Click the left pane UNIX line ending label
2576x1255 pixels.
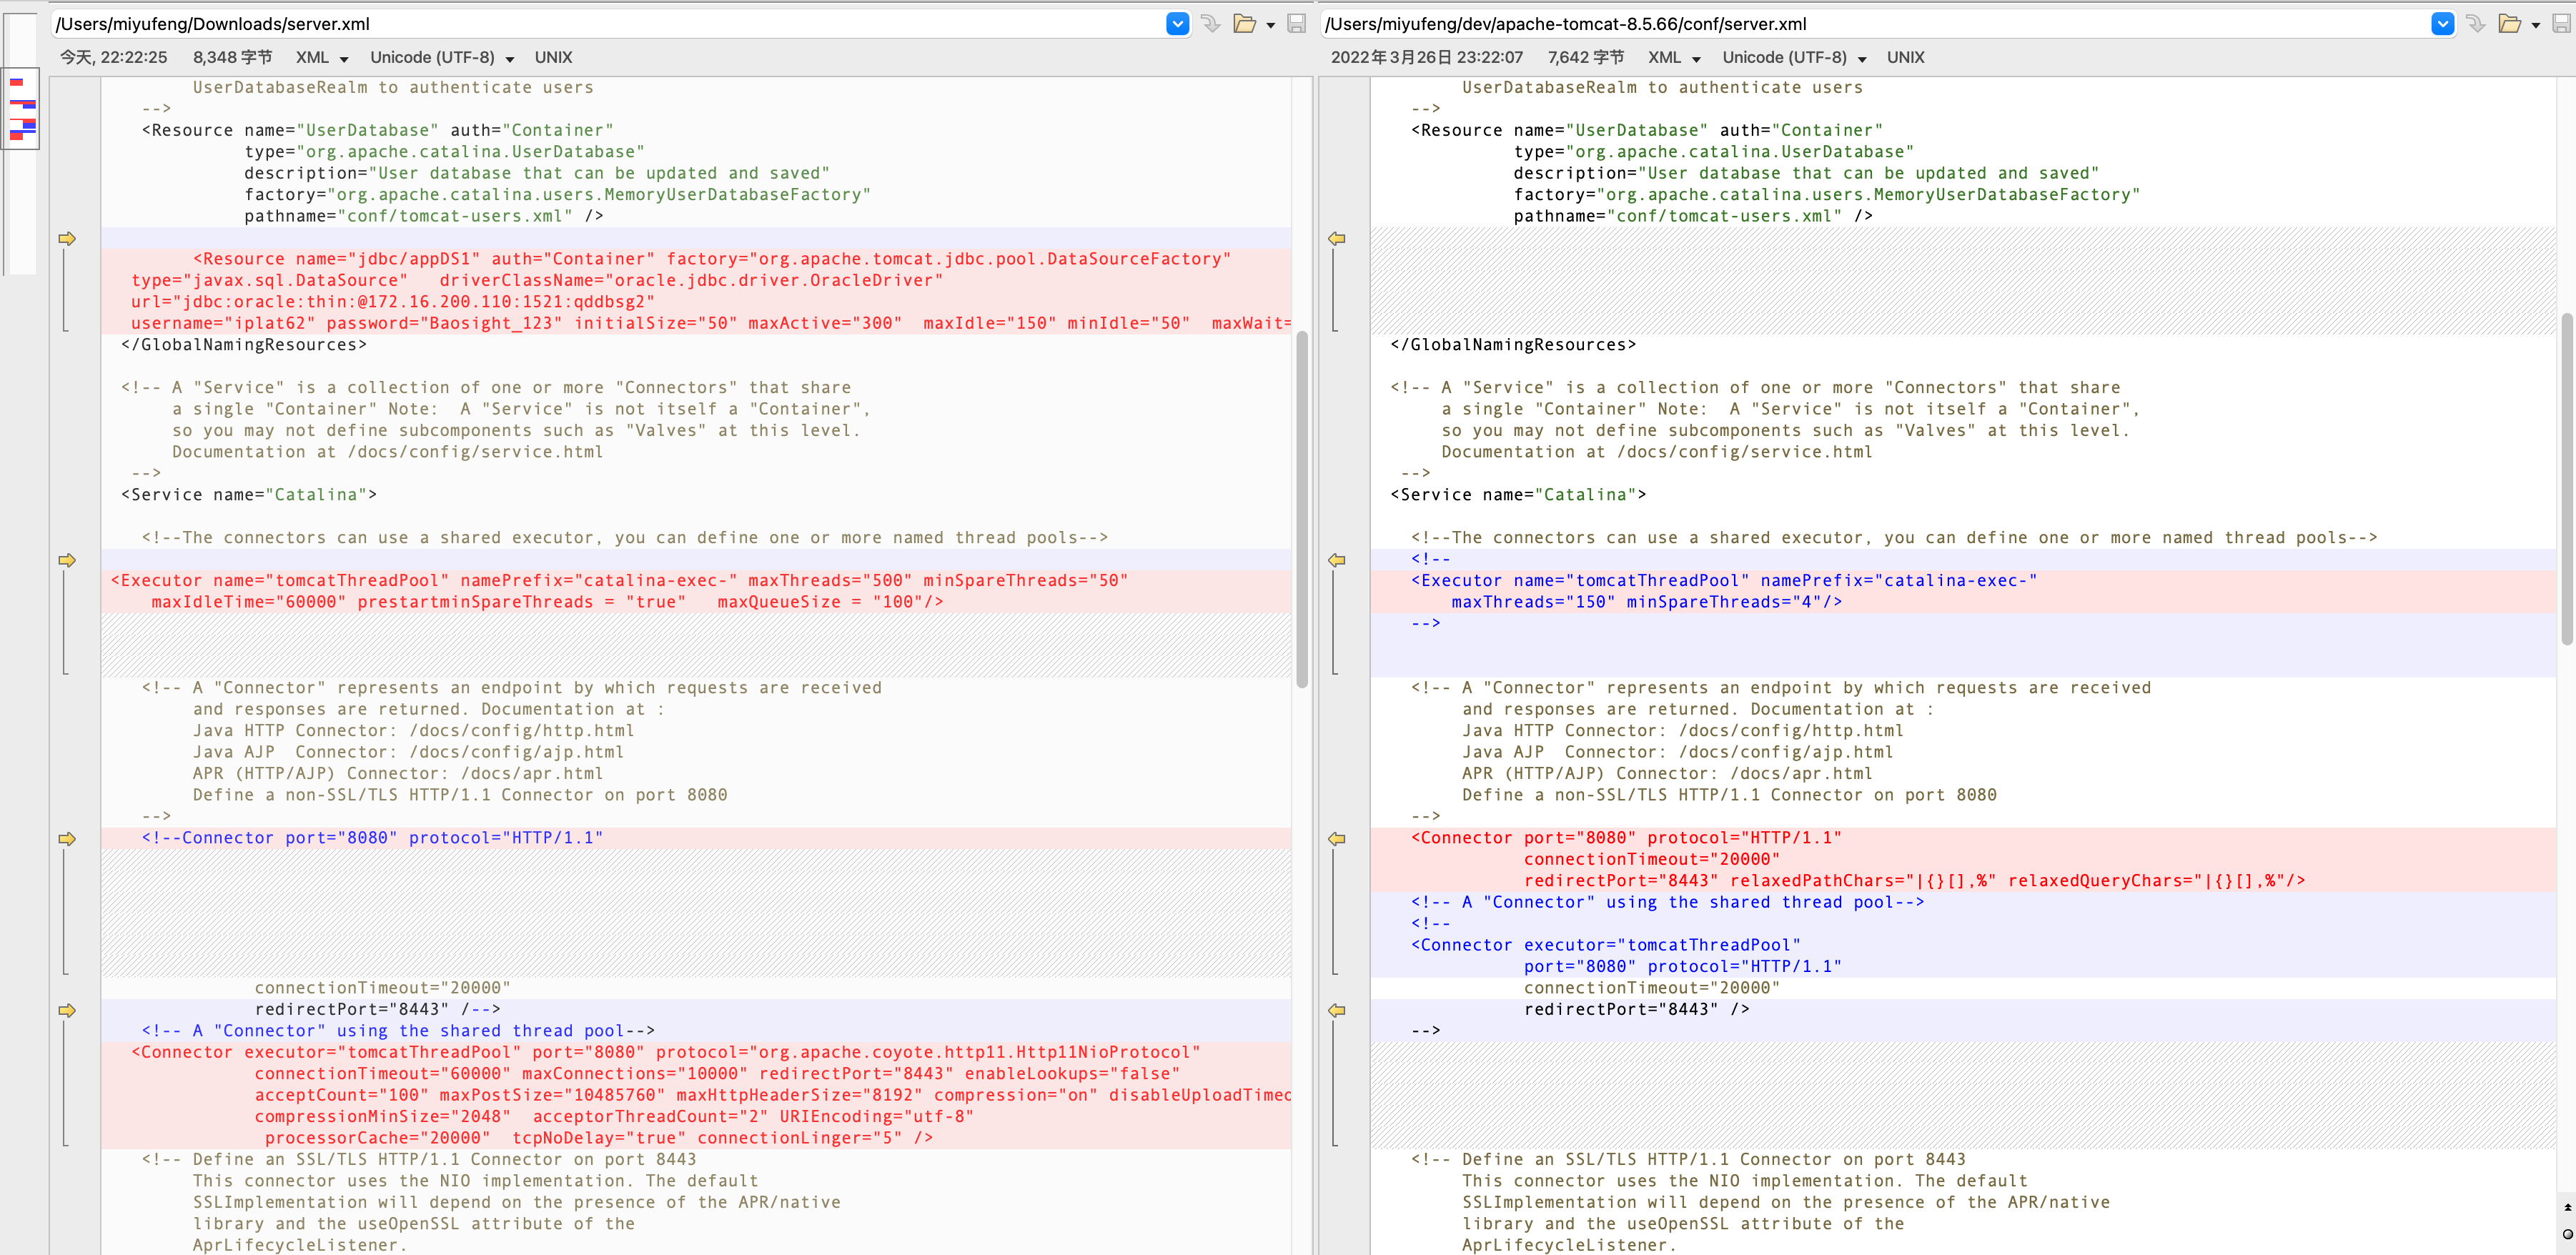point(553,57)
